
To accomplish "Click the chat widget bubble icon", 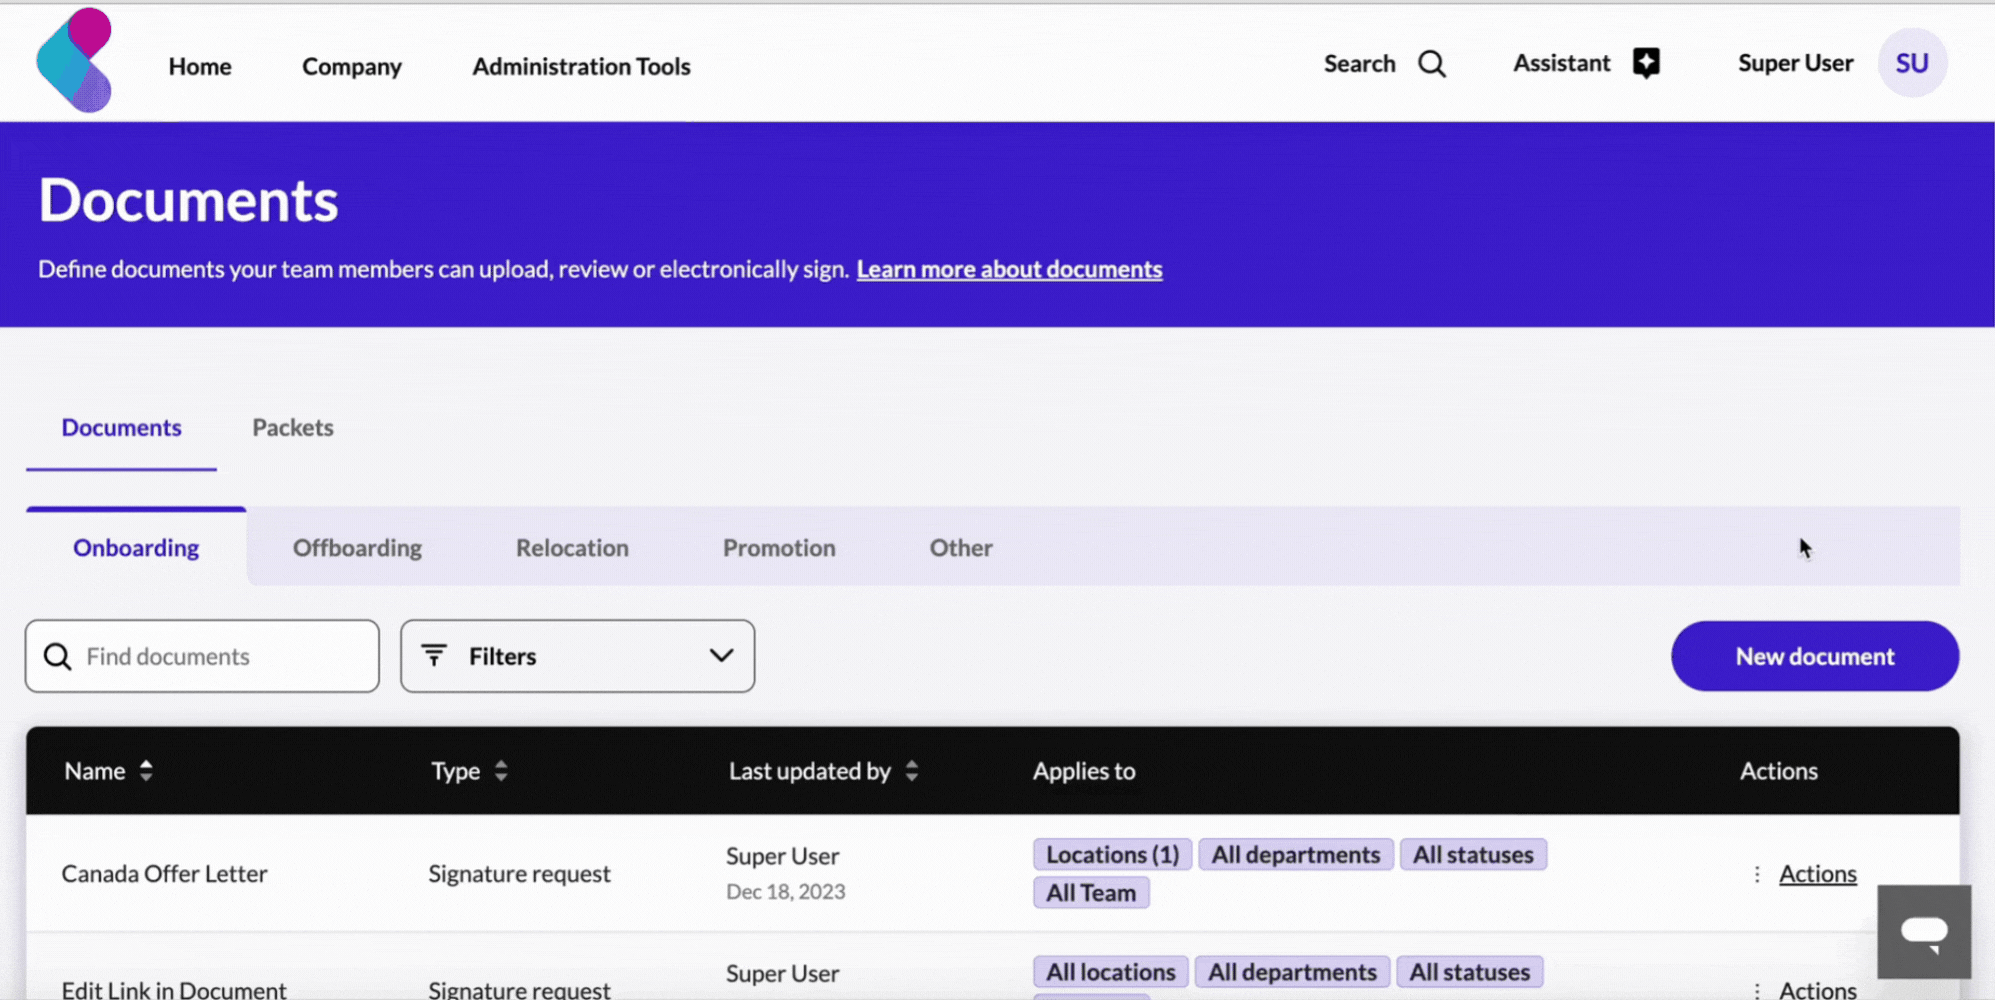I will coord(1924,932).
